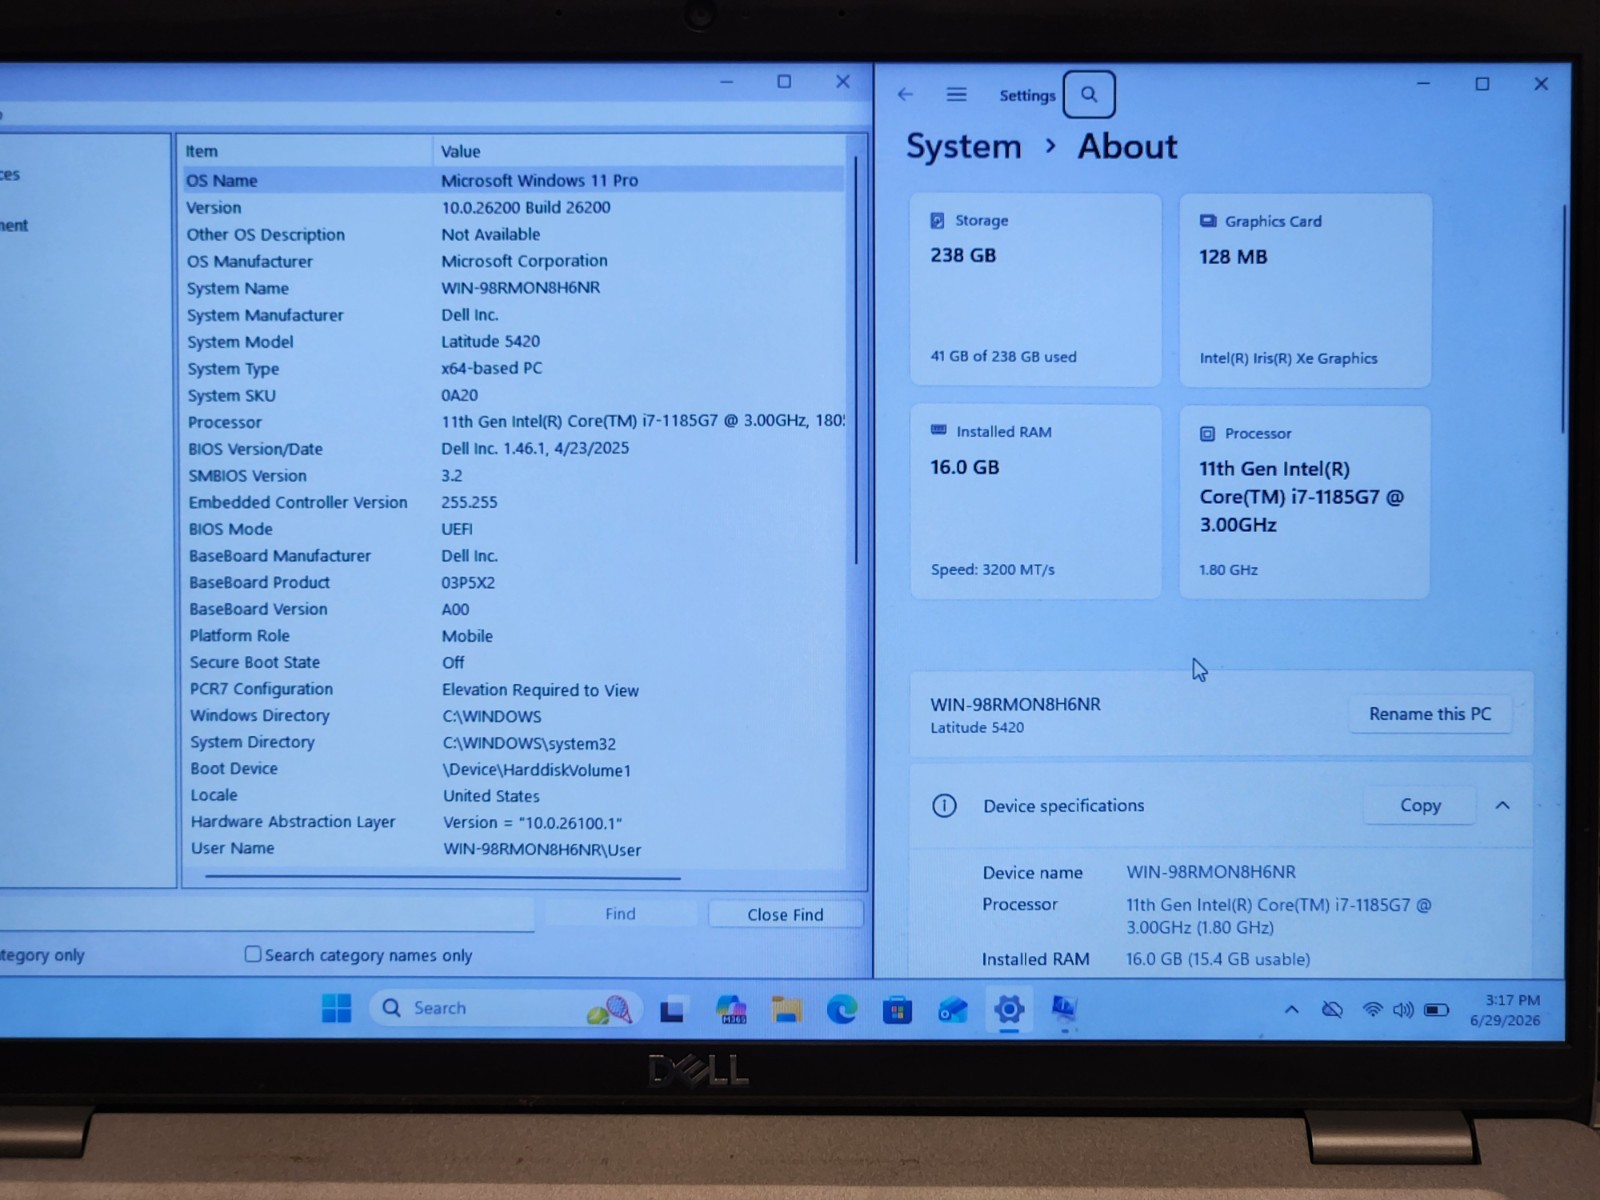Open the Settings search button
The width and height of the screenshot is (1600, 1200).
(x=1089, y=95)
